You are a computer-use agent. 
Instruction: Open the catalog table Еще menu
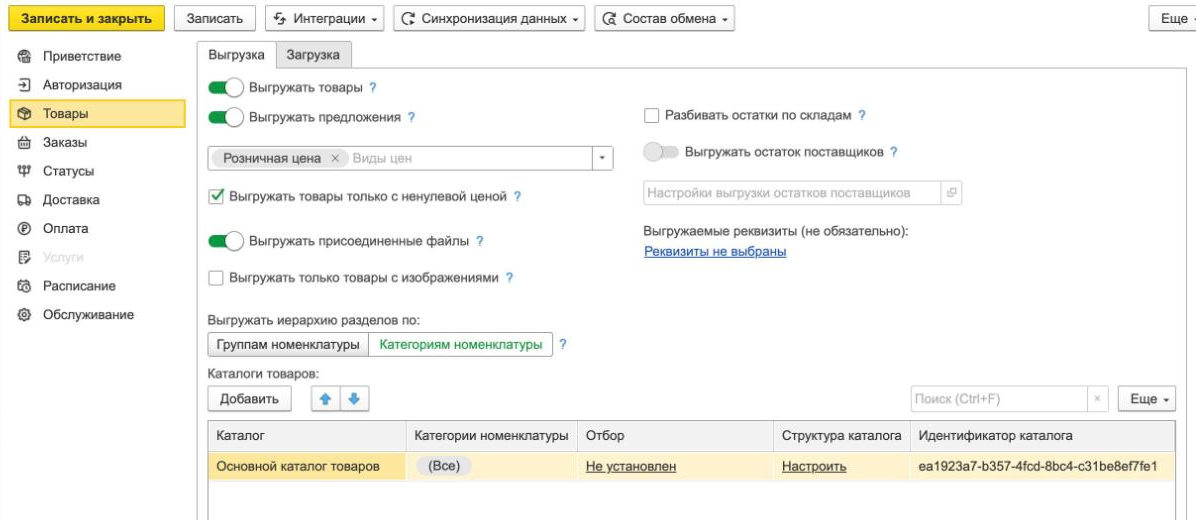(x=1146, y=399)
